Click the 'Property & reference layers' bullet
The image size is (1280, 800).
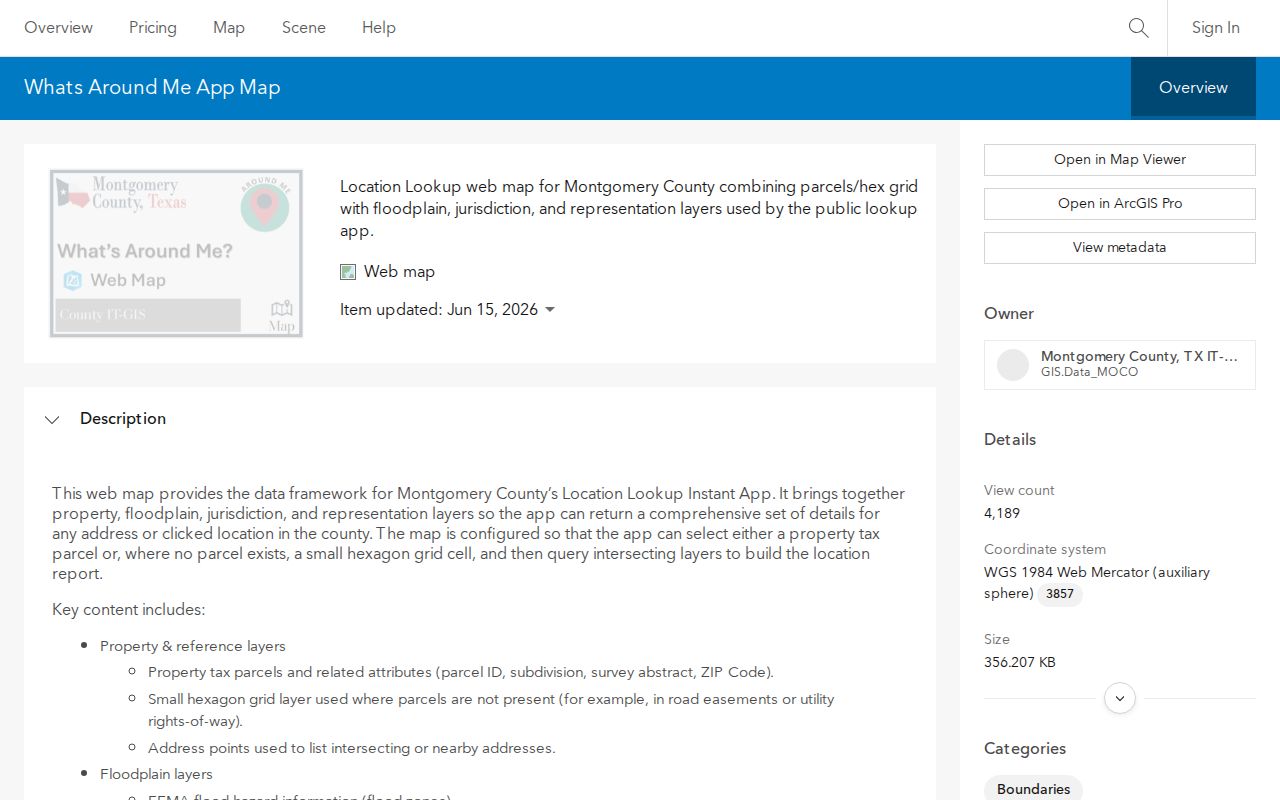pyautogui.click(x=193, y=646)
